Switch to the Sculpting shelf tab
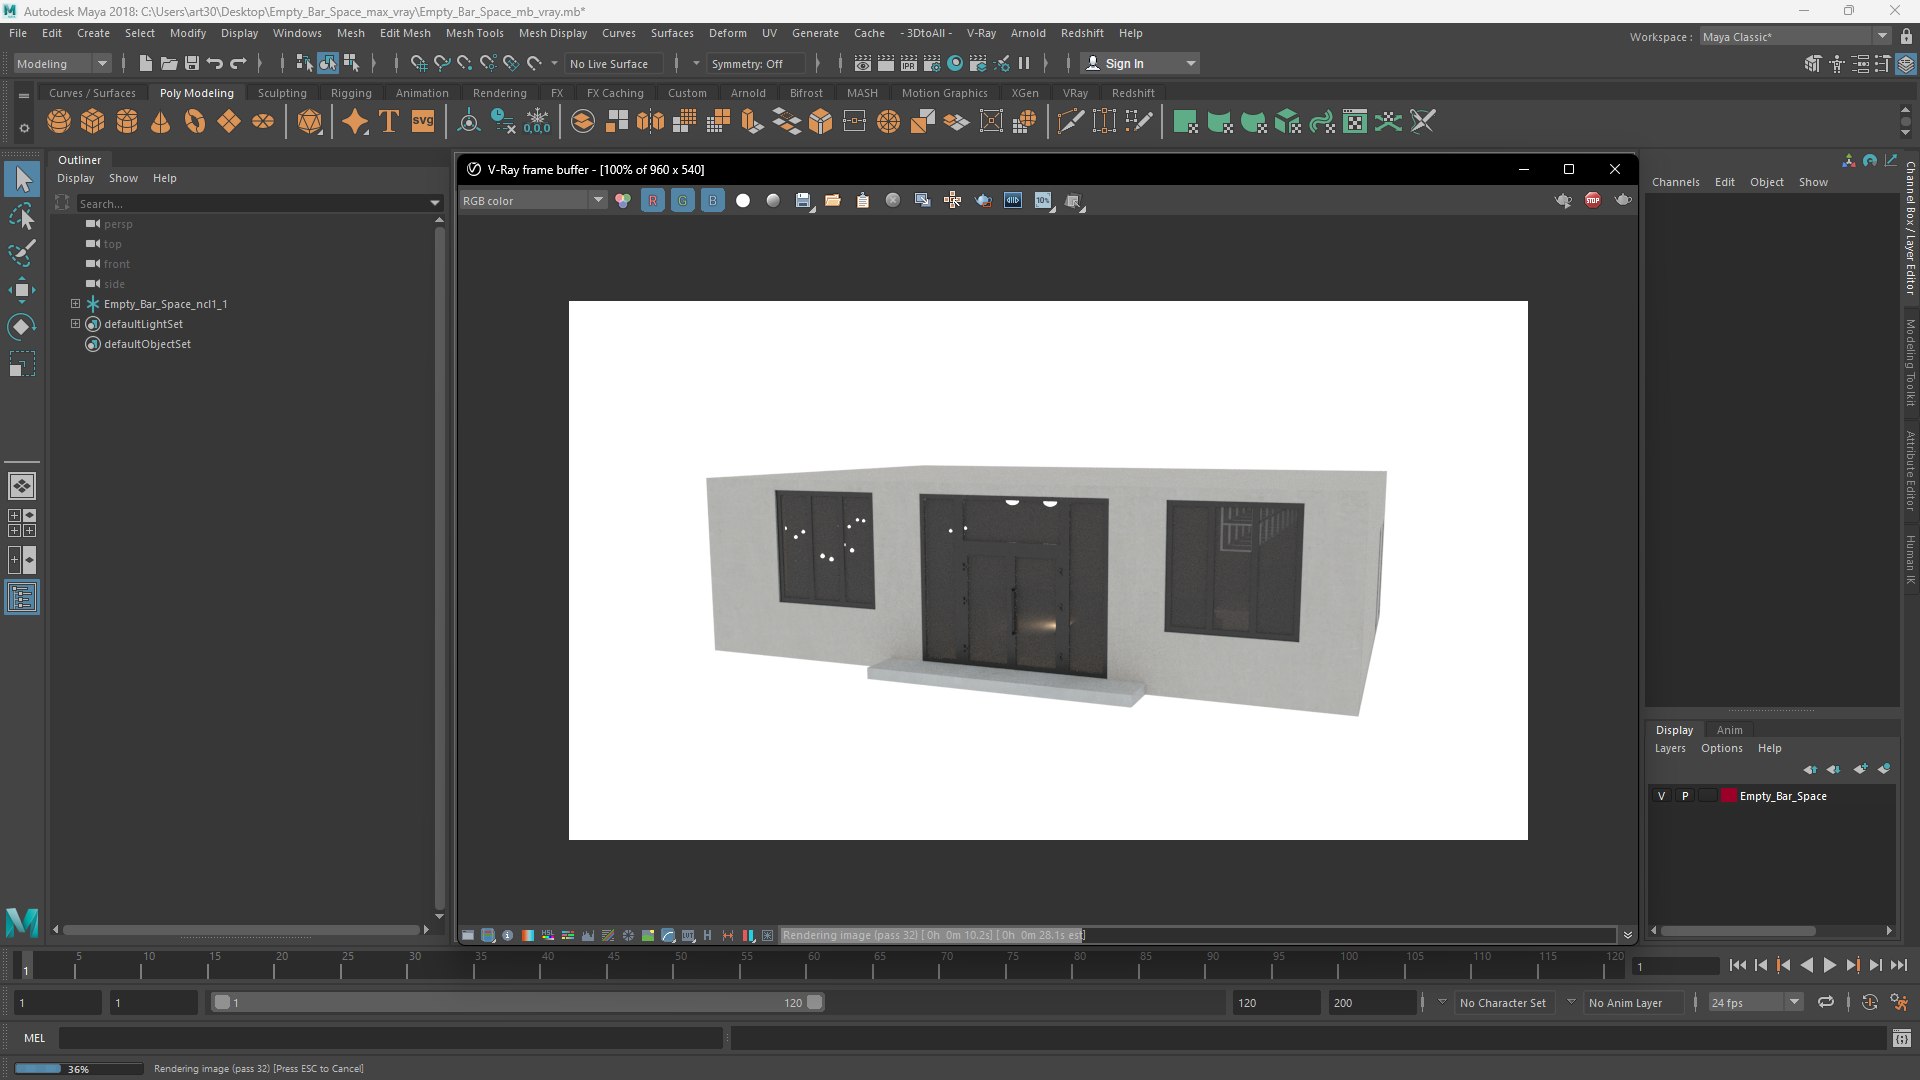The height and width of the screenshot is (1080, 1920). pyautogui.click(x=282, y=93)
